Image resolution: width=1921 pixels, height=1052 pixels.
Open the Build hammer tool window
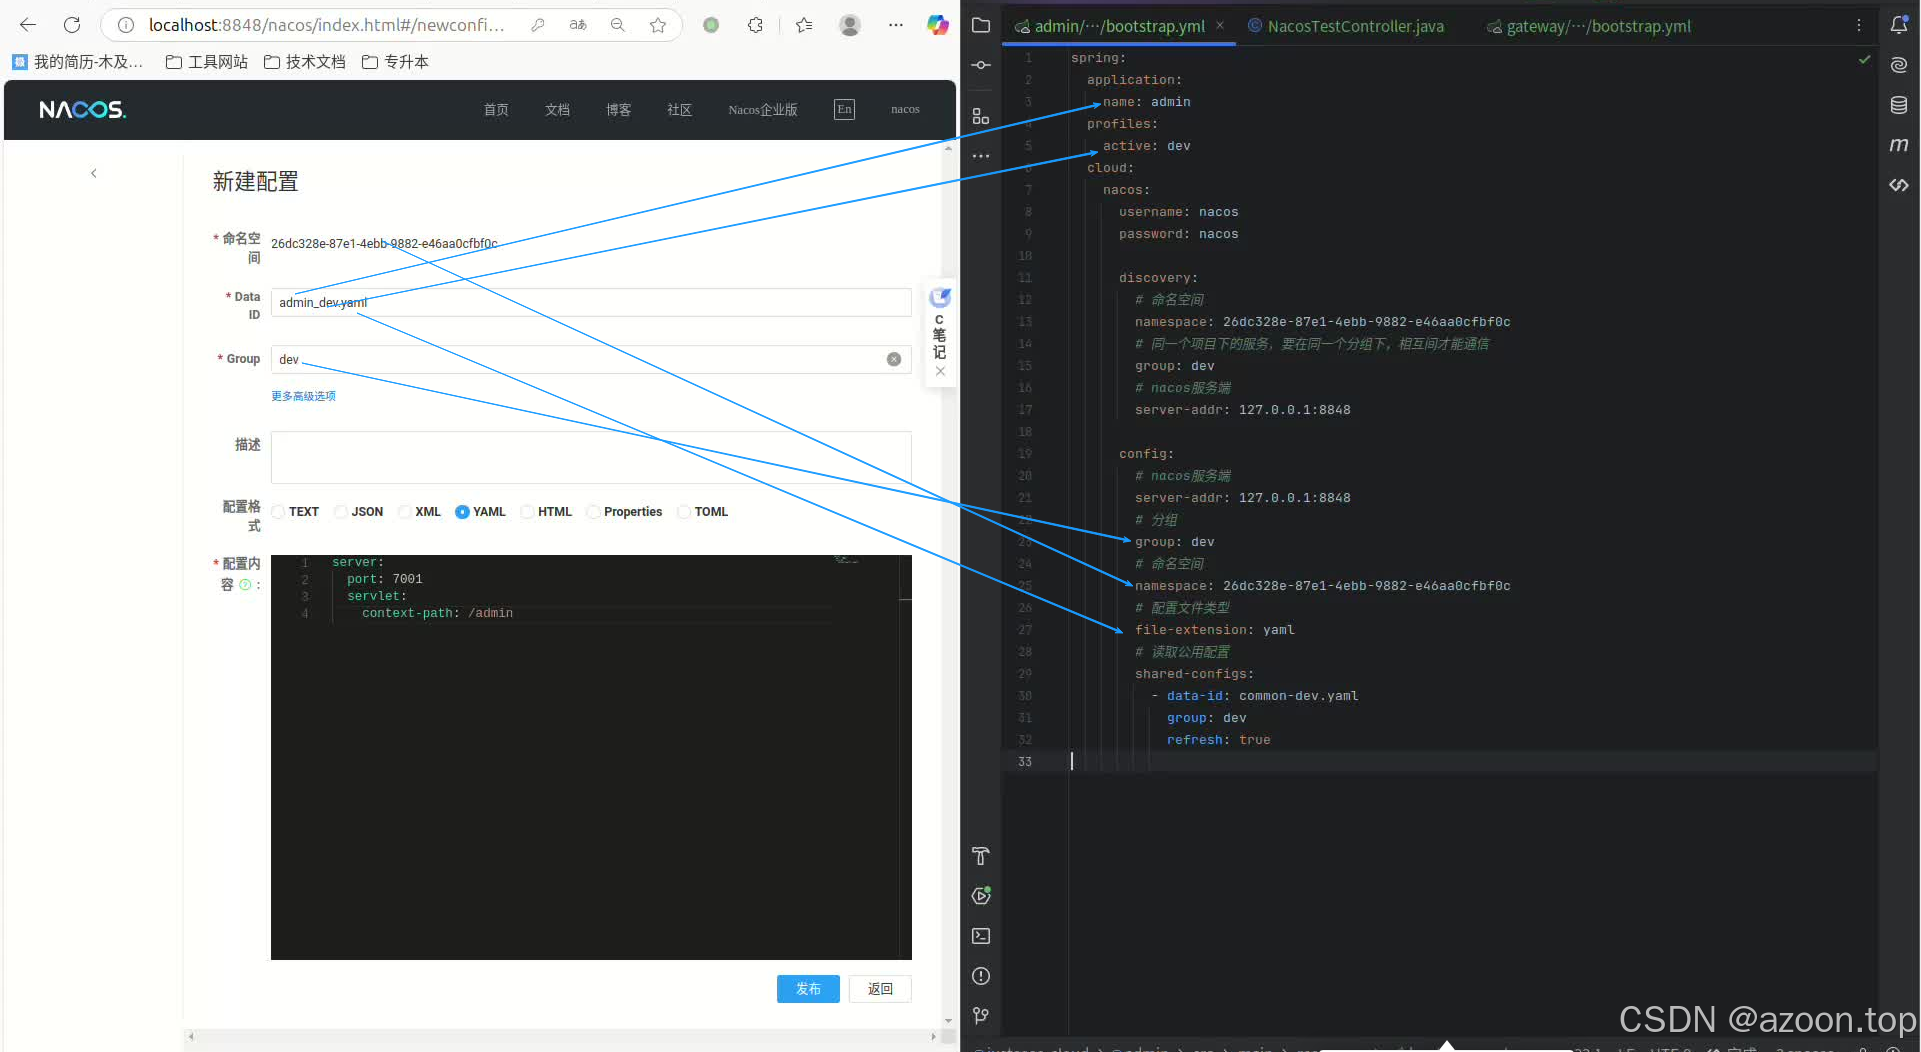981,856
